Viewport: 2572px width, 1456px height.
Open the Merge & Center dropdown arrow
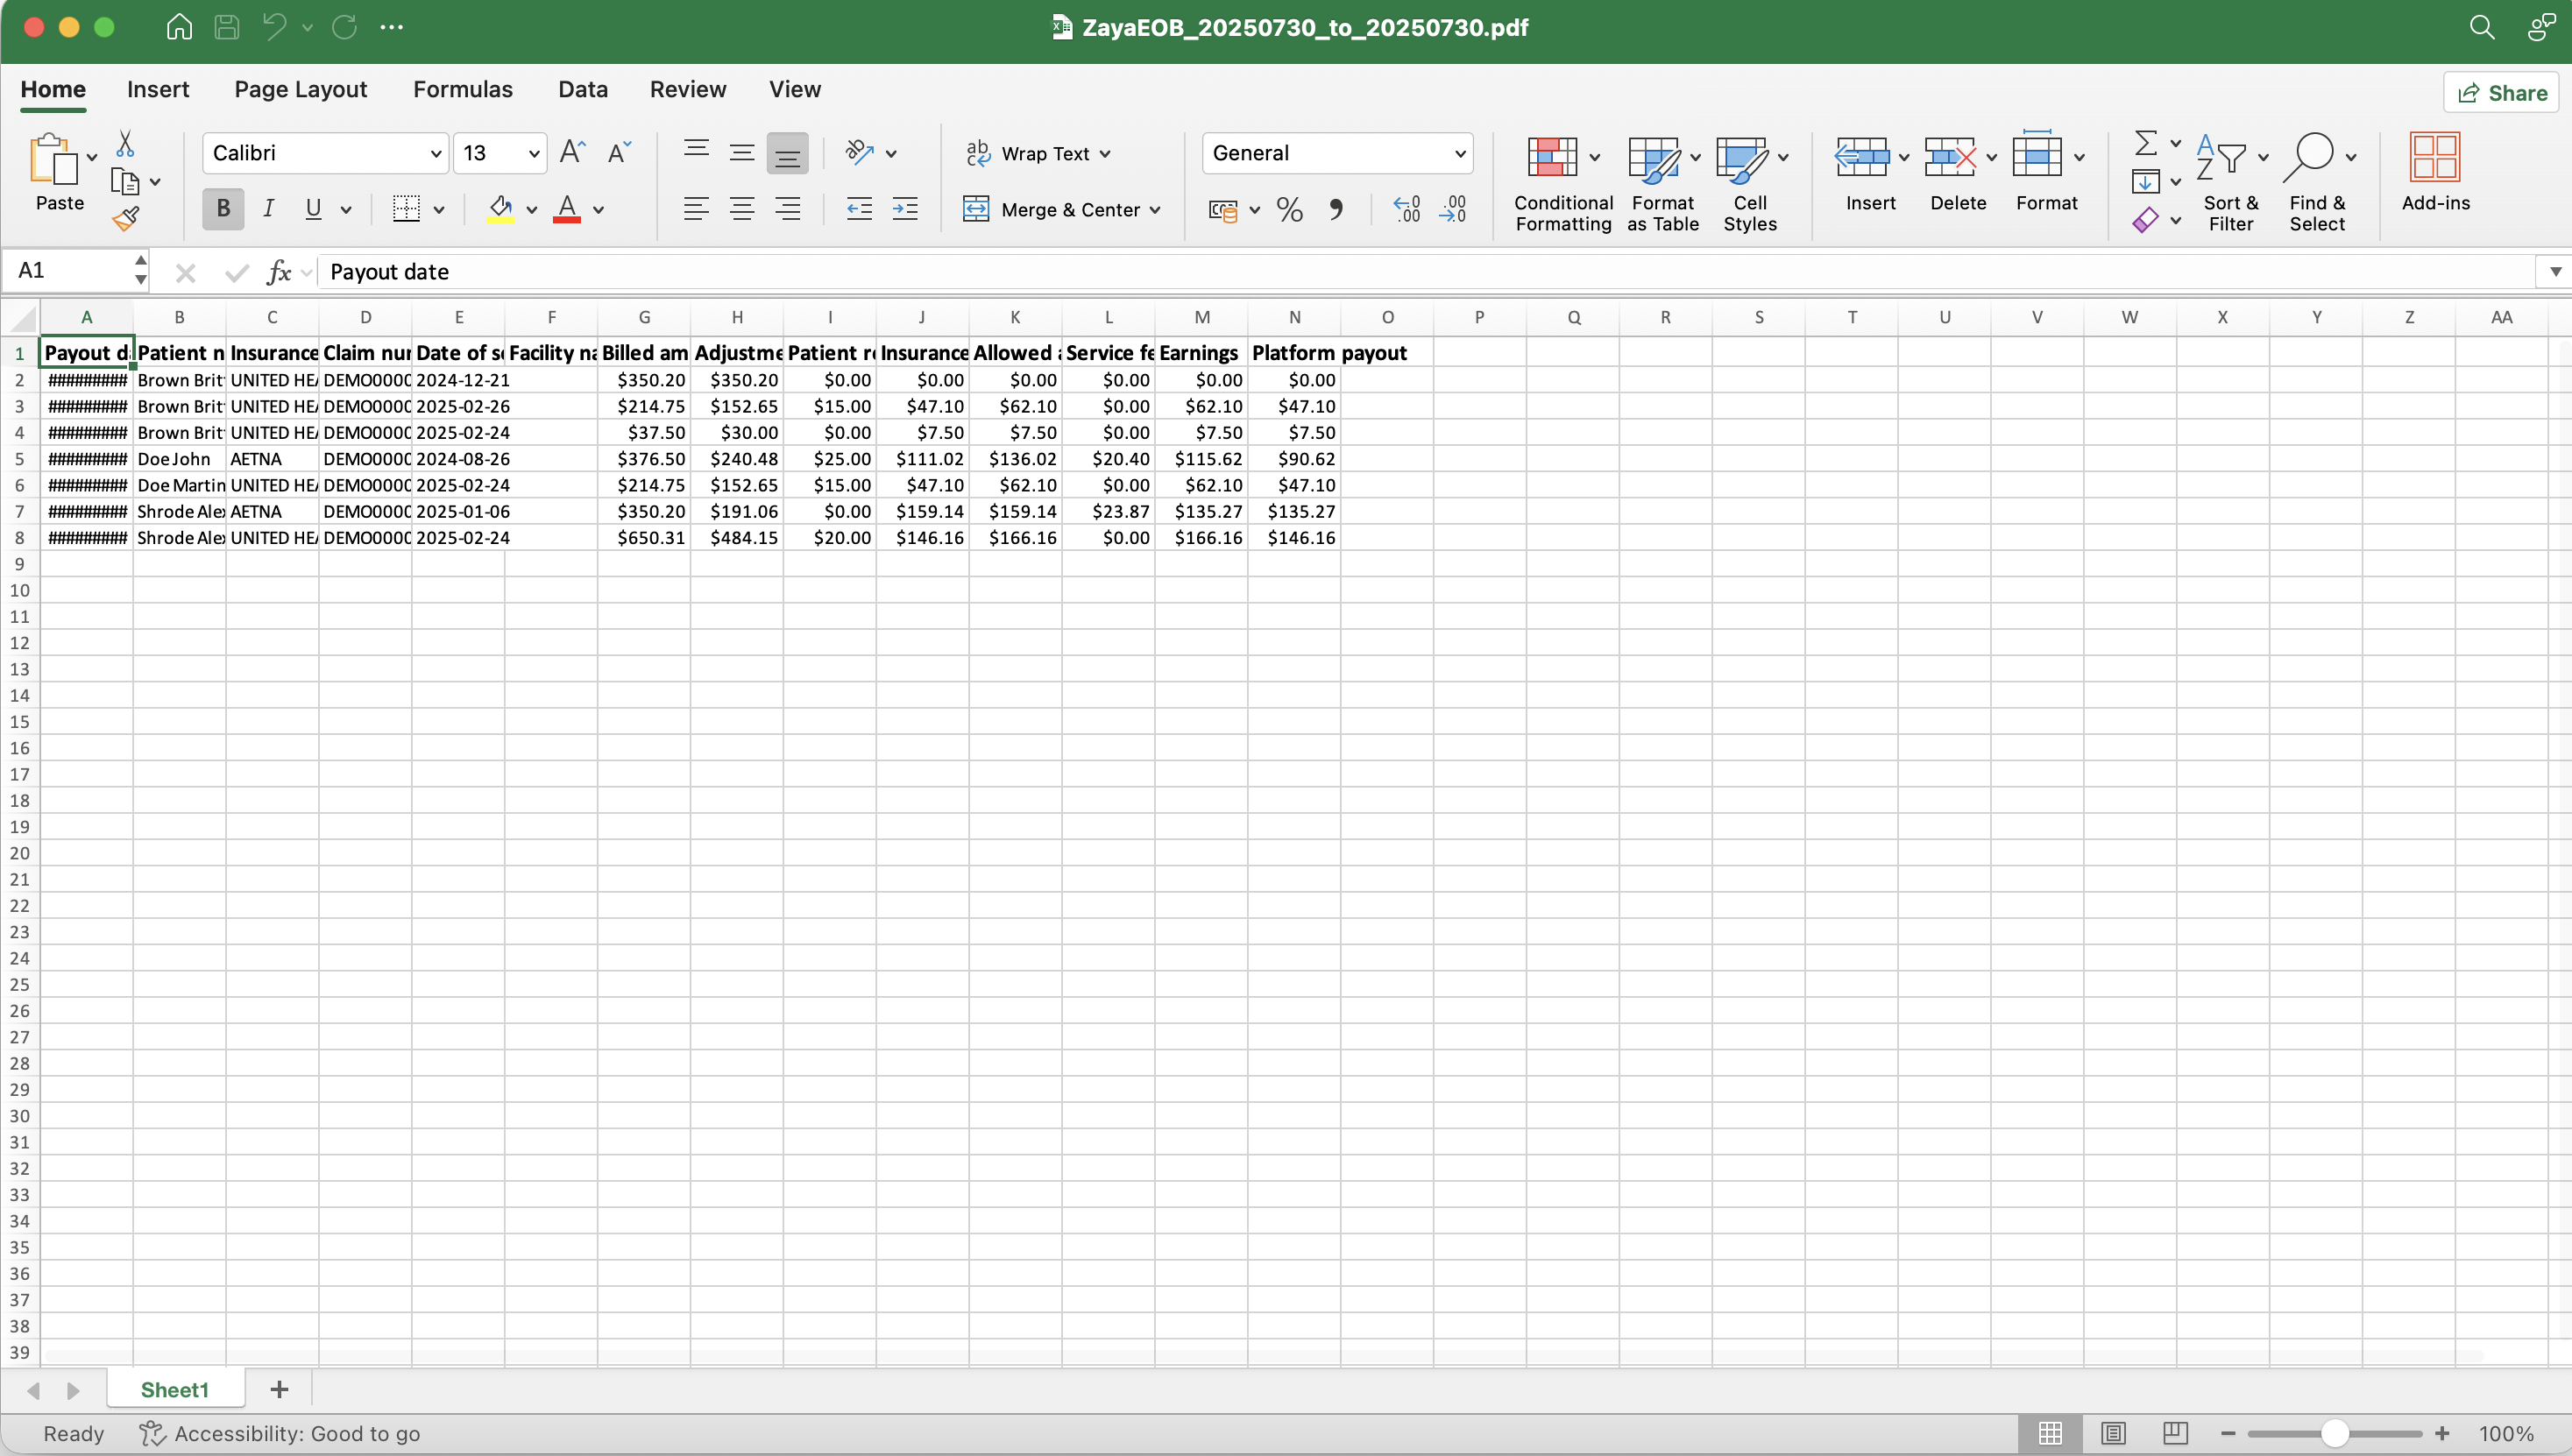(x=1155, y=210)
